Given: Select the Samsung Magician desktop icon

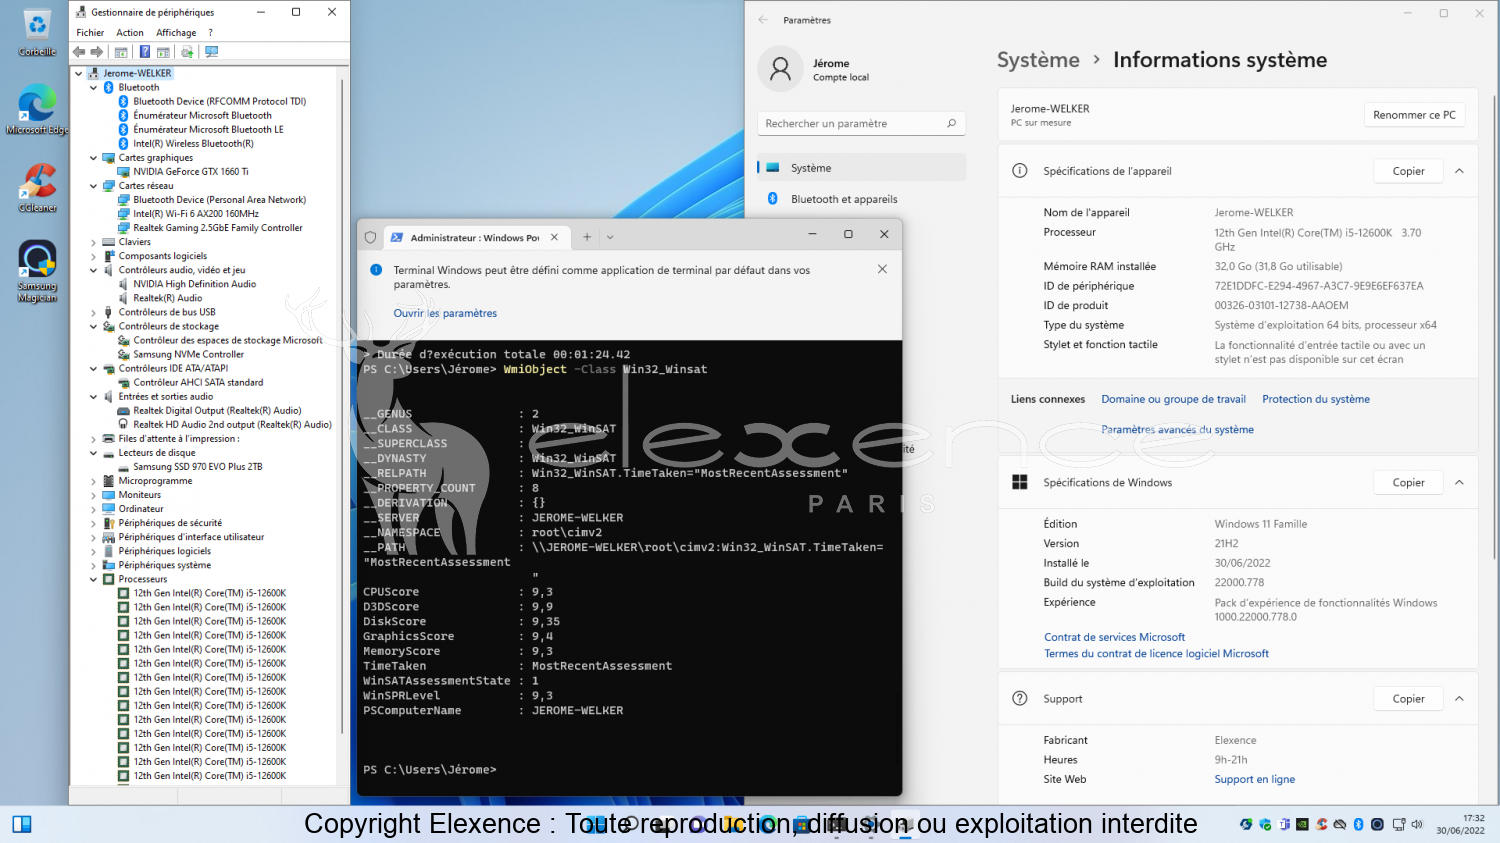Looking at the screenshot, I should pos(37,271).
